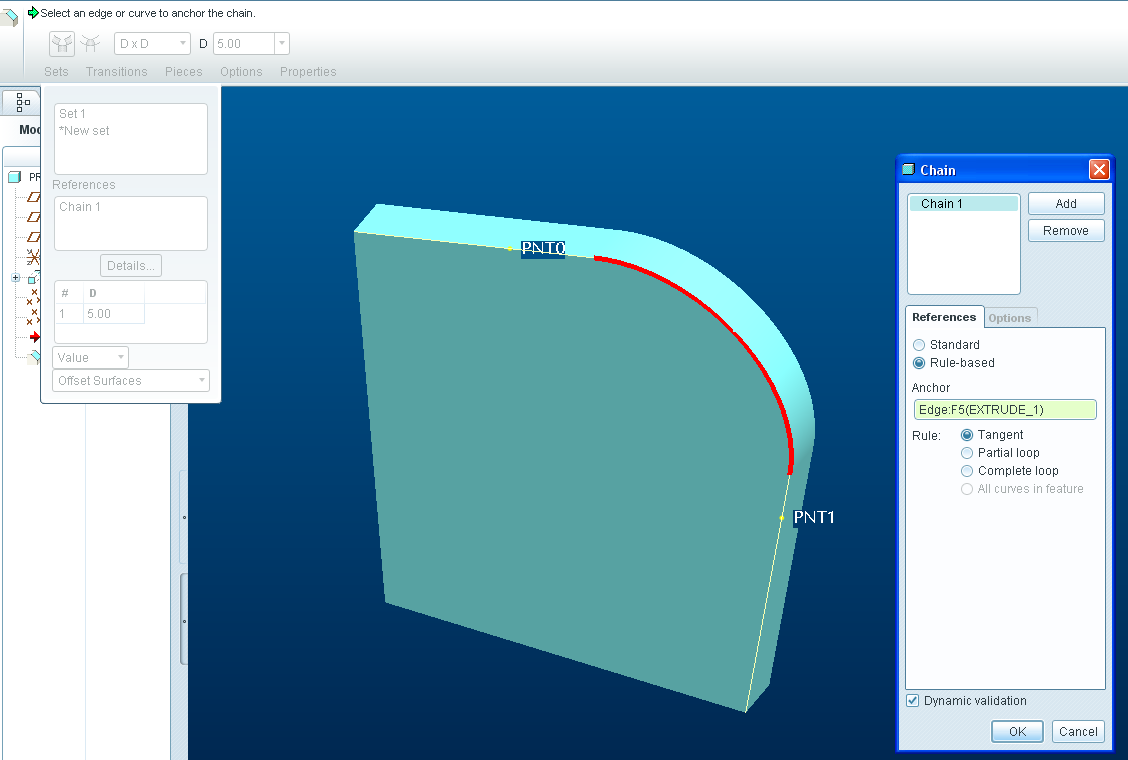1128x760 pixels.
Task: Select PNT1 datum point in the viewport
Action: (x=782, y=517)
